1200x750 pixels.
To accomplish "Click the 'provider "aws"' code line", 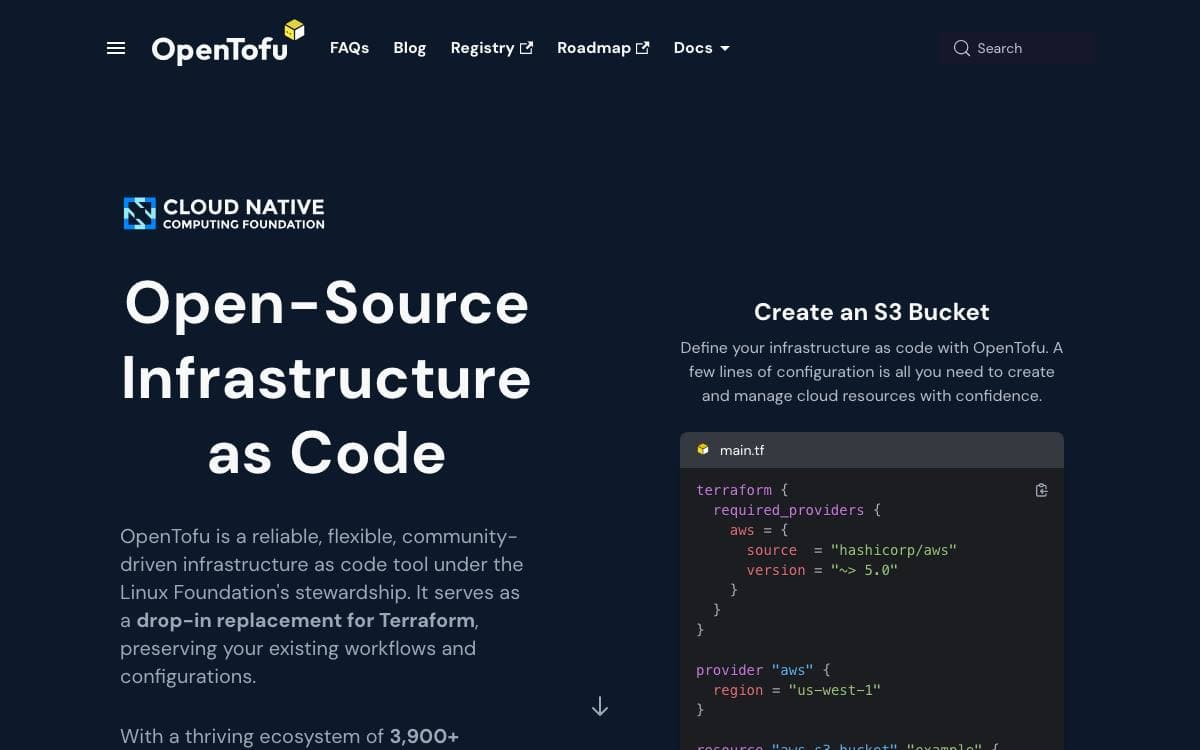I will pos(763,670).
